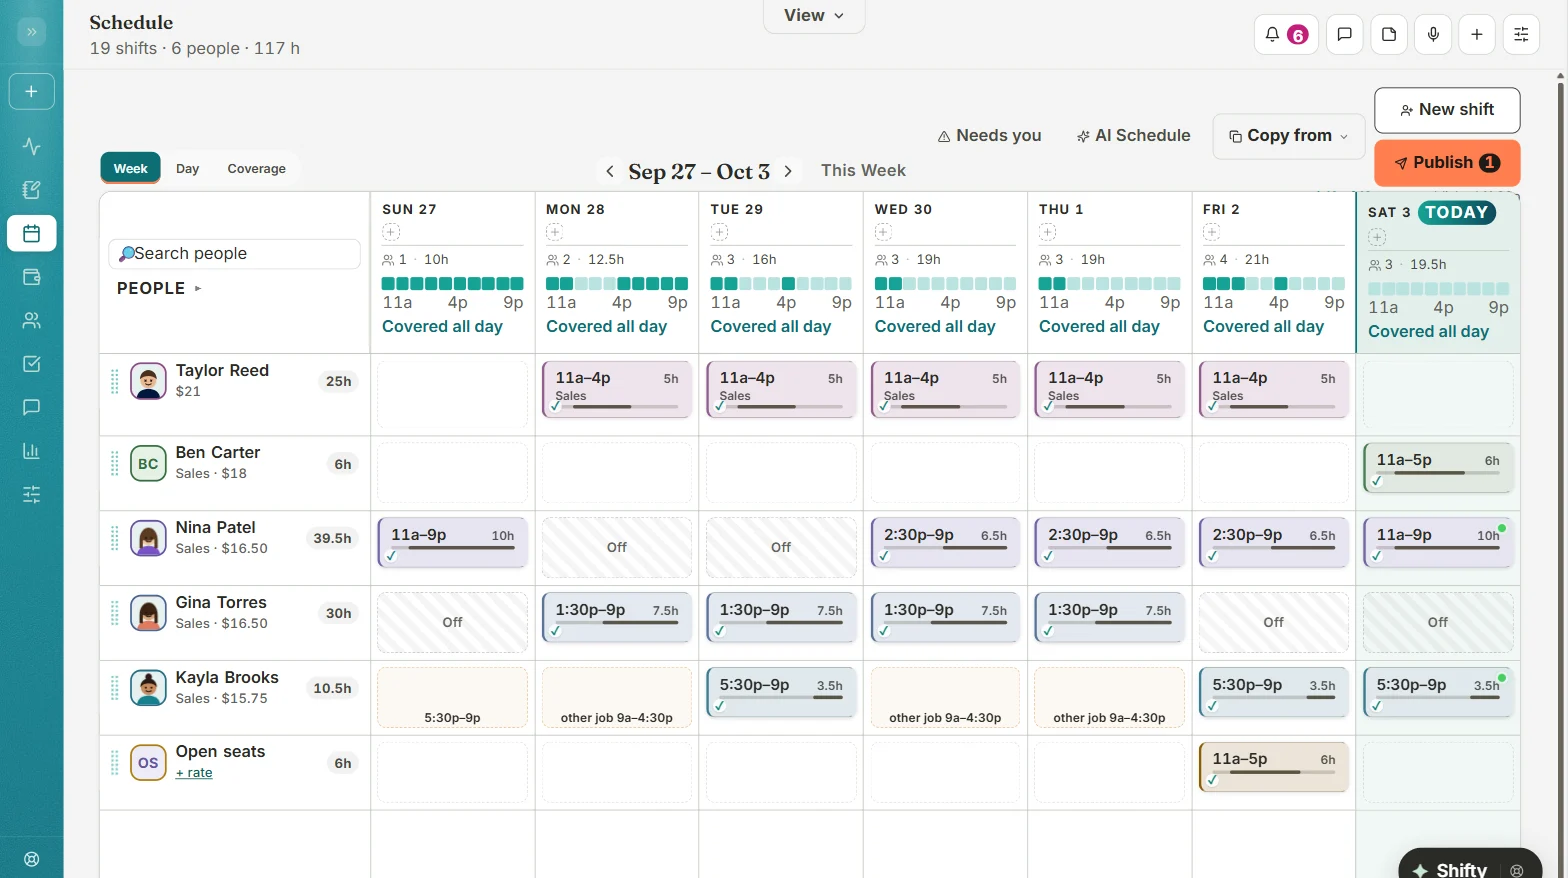This screenshot has width=1568, height=878.
Task: Click the top bar plus add icon
Action: [1477, 34]
